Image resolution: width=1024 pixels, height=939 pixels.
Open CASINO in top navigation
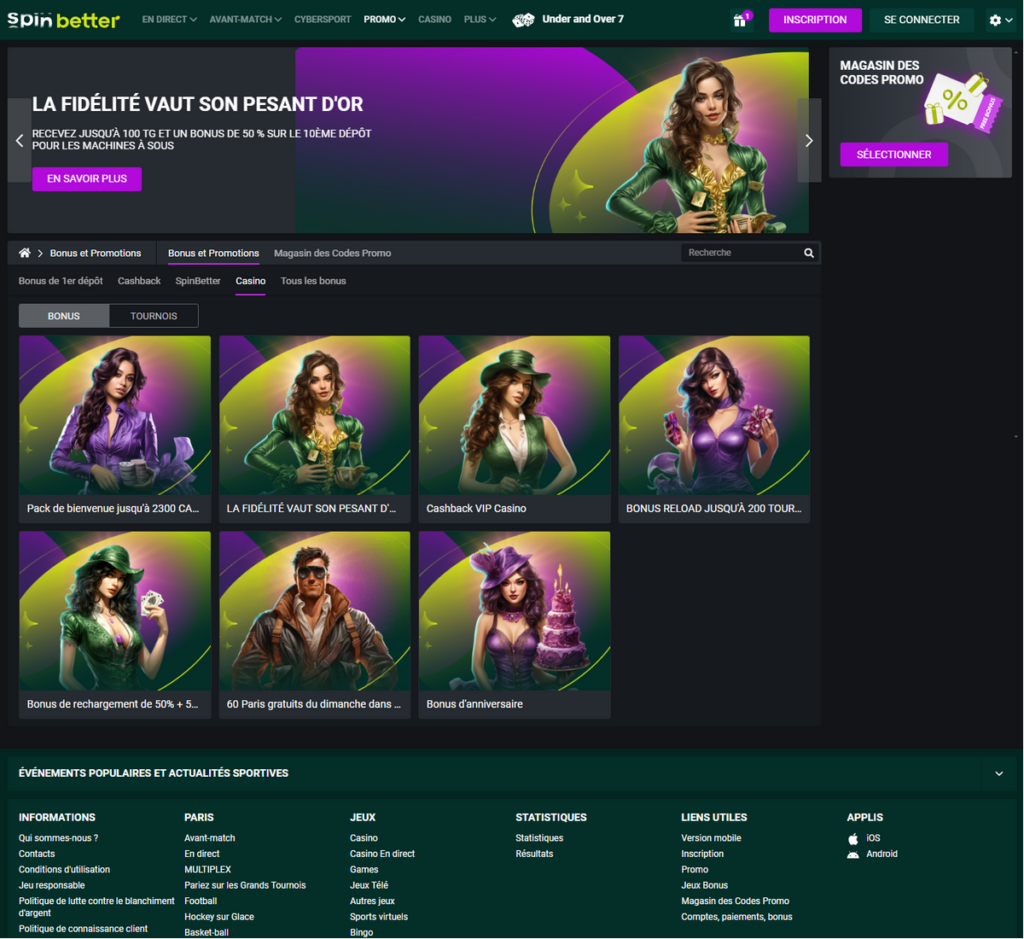pos(434,20)
